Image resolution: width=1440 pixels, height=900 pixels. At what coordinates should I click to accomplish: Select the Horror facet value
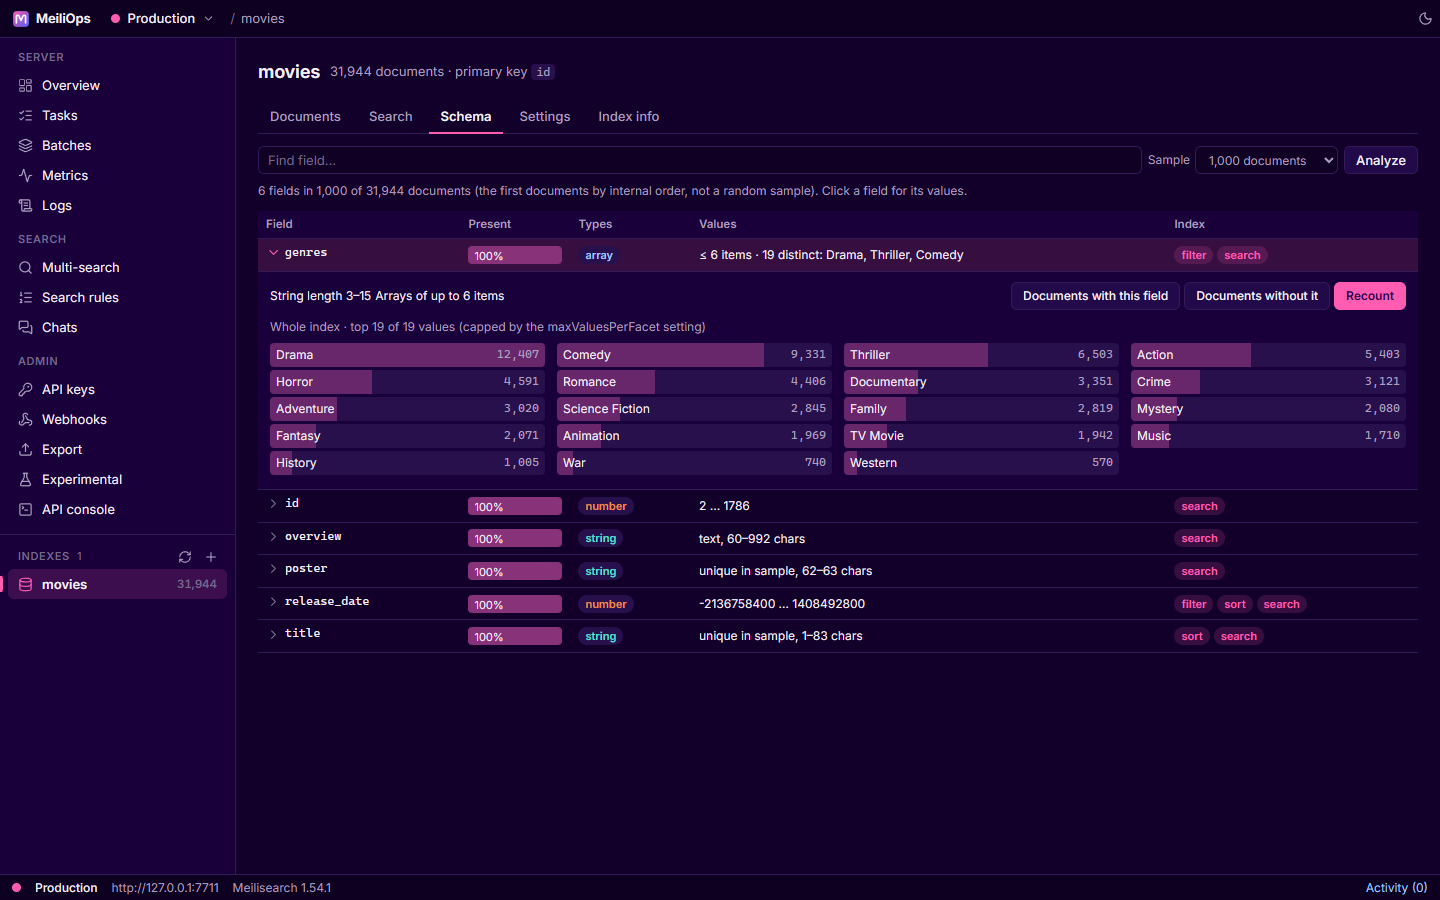tap(407, 382)
